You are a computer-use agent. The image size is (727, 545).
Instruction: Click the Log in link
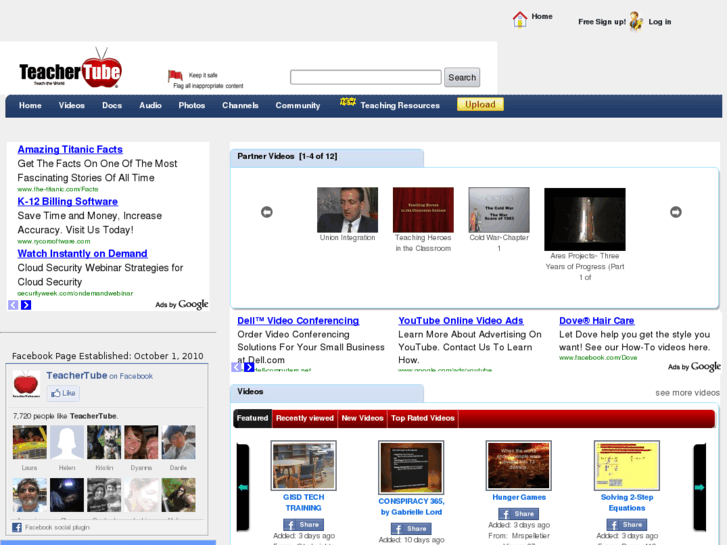660,22
